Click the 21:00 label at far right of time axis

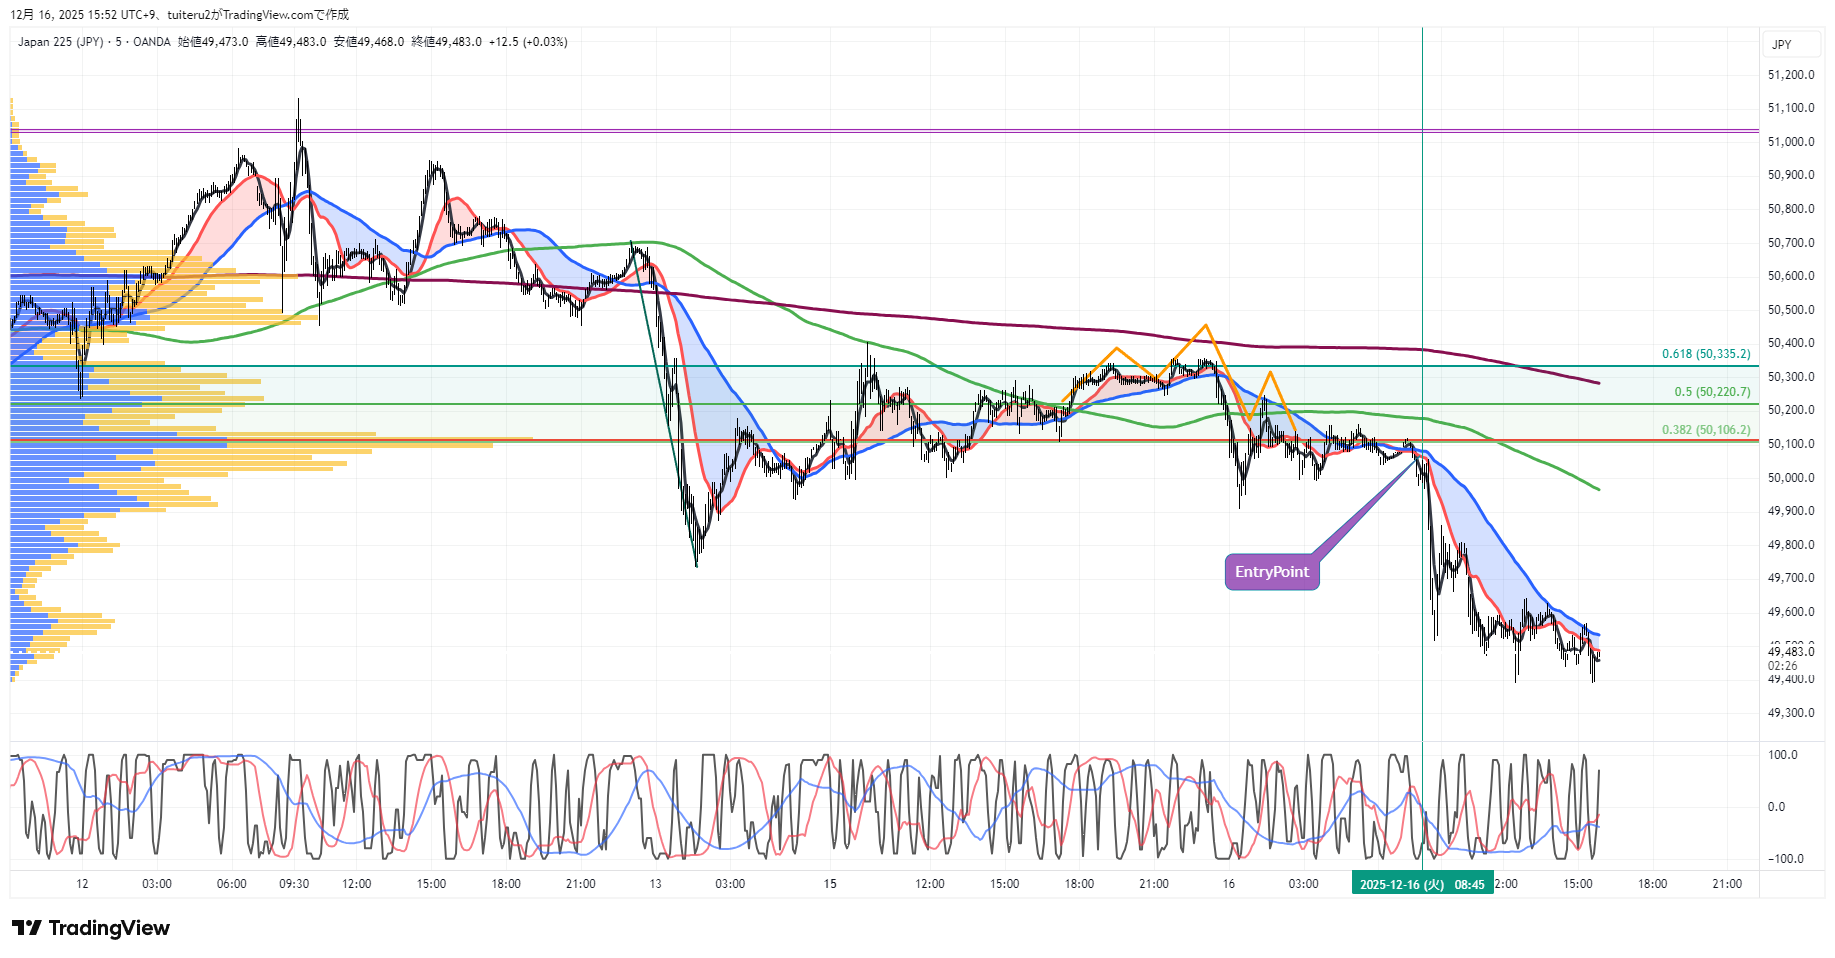click(1726, 884)
